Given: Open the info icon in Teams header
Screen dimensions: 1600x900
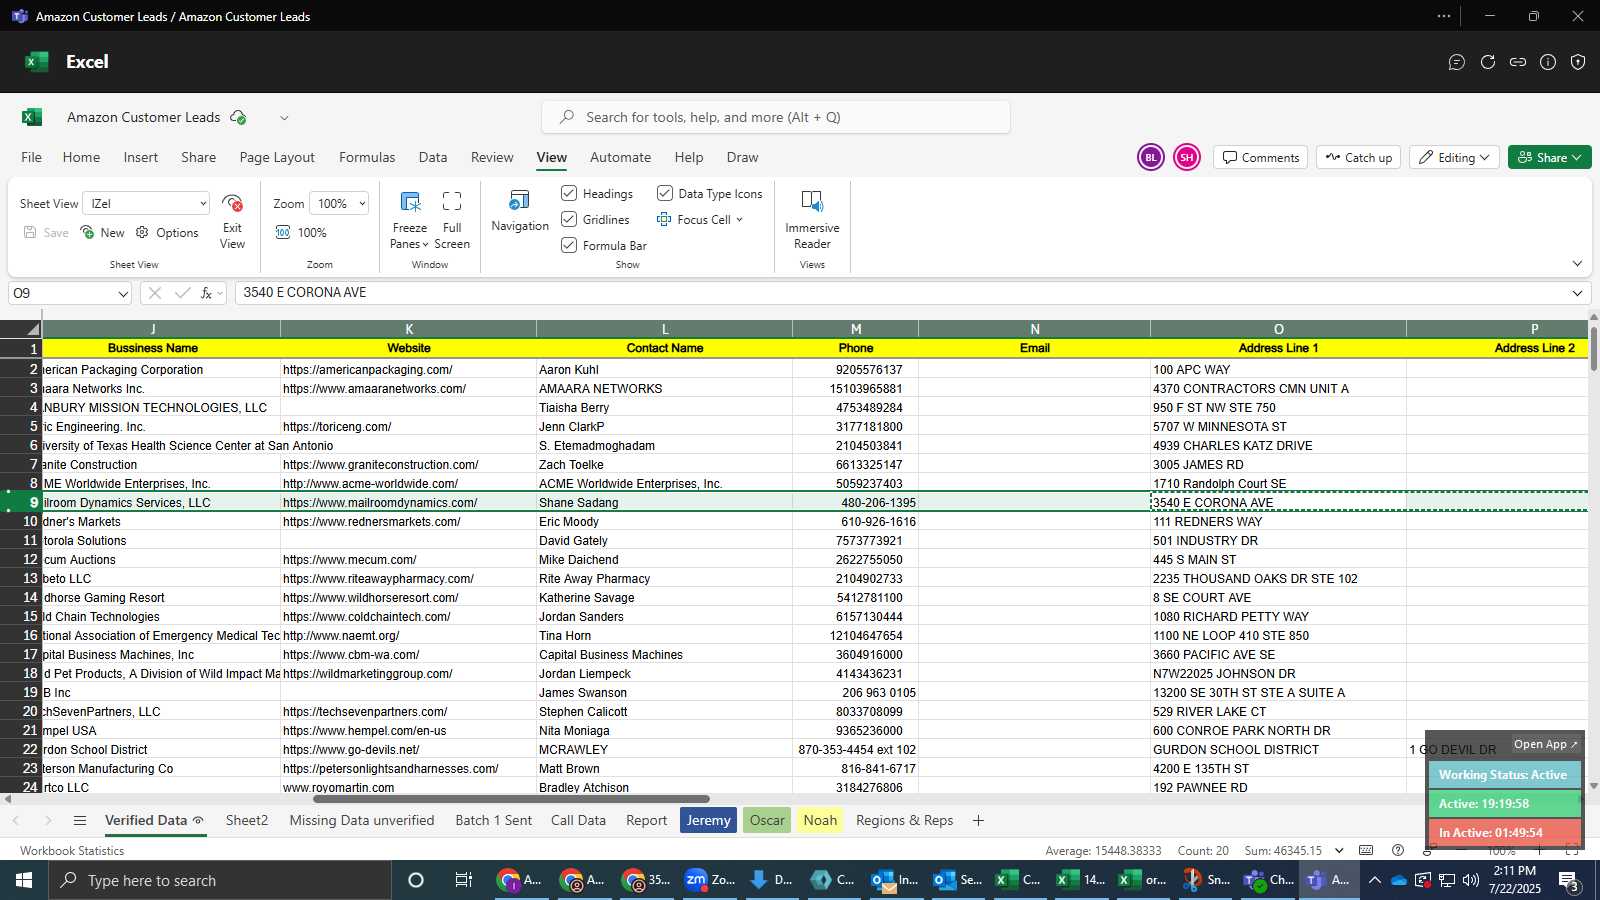Looking at the screenshot, I should [x=1548, y=62].
